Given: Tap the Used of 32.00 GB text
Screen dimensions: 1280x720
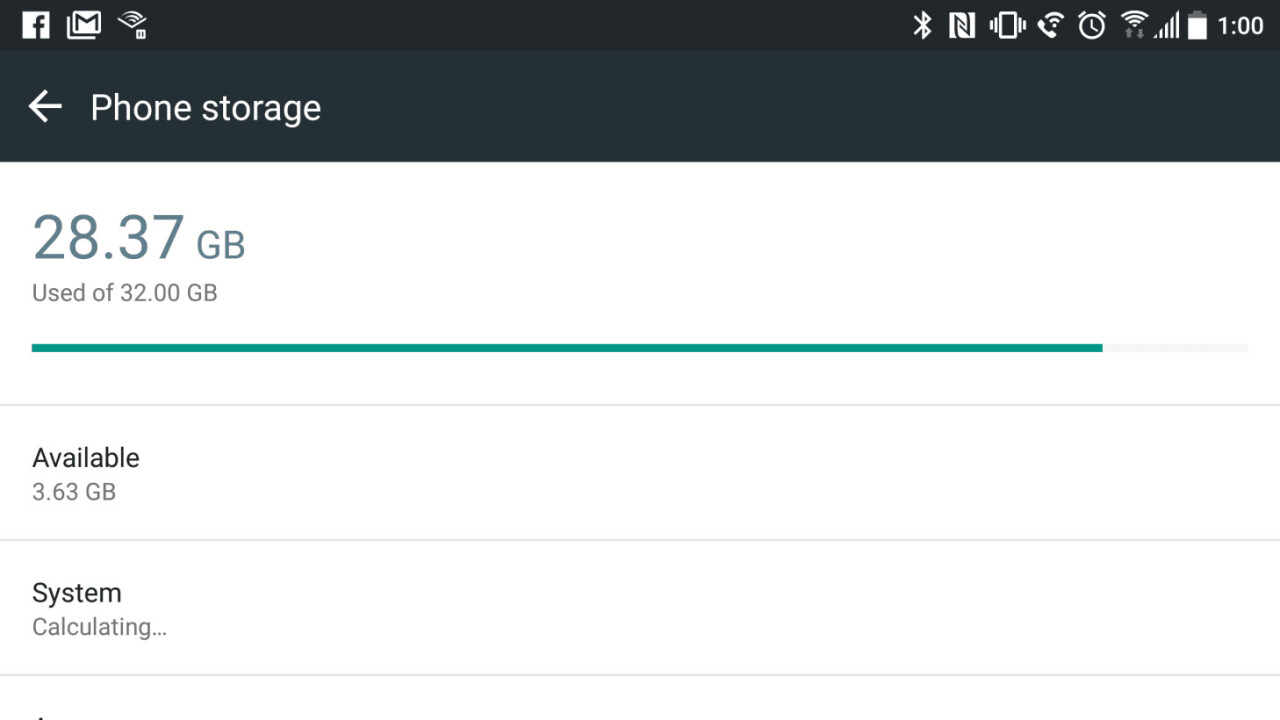Looking at the screenshot, I should click(x=125, y=293).
